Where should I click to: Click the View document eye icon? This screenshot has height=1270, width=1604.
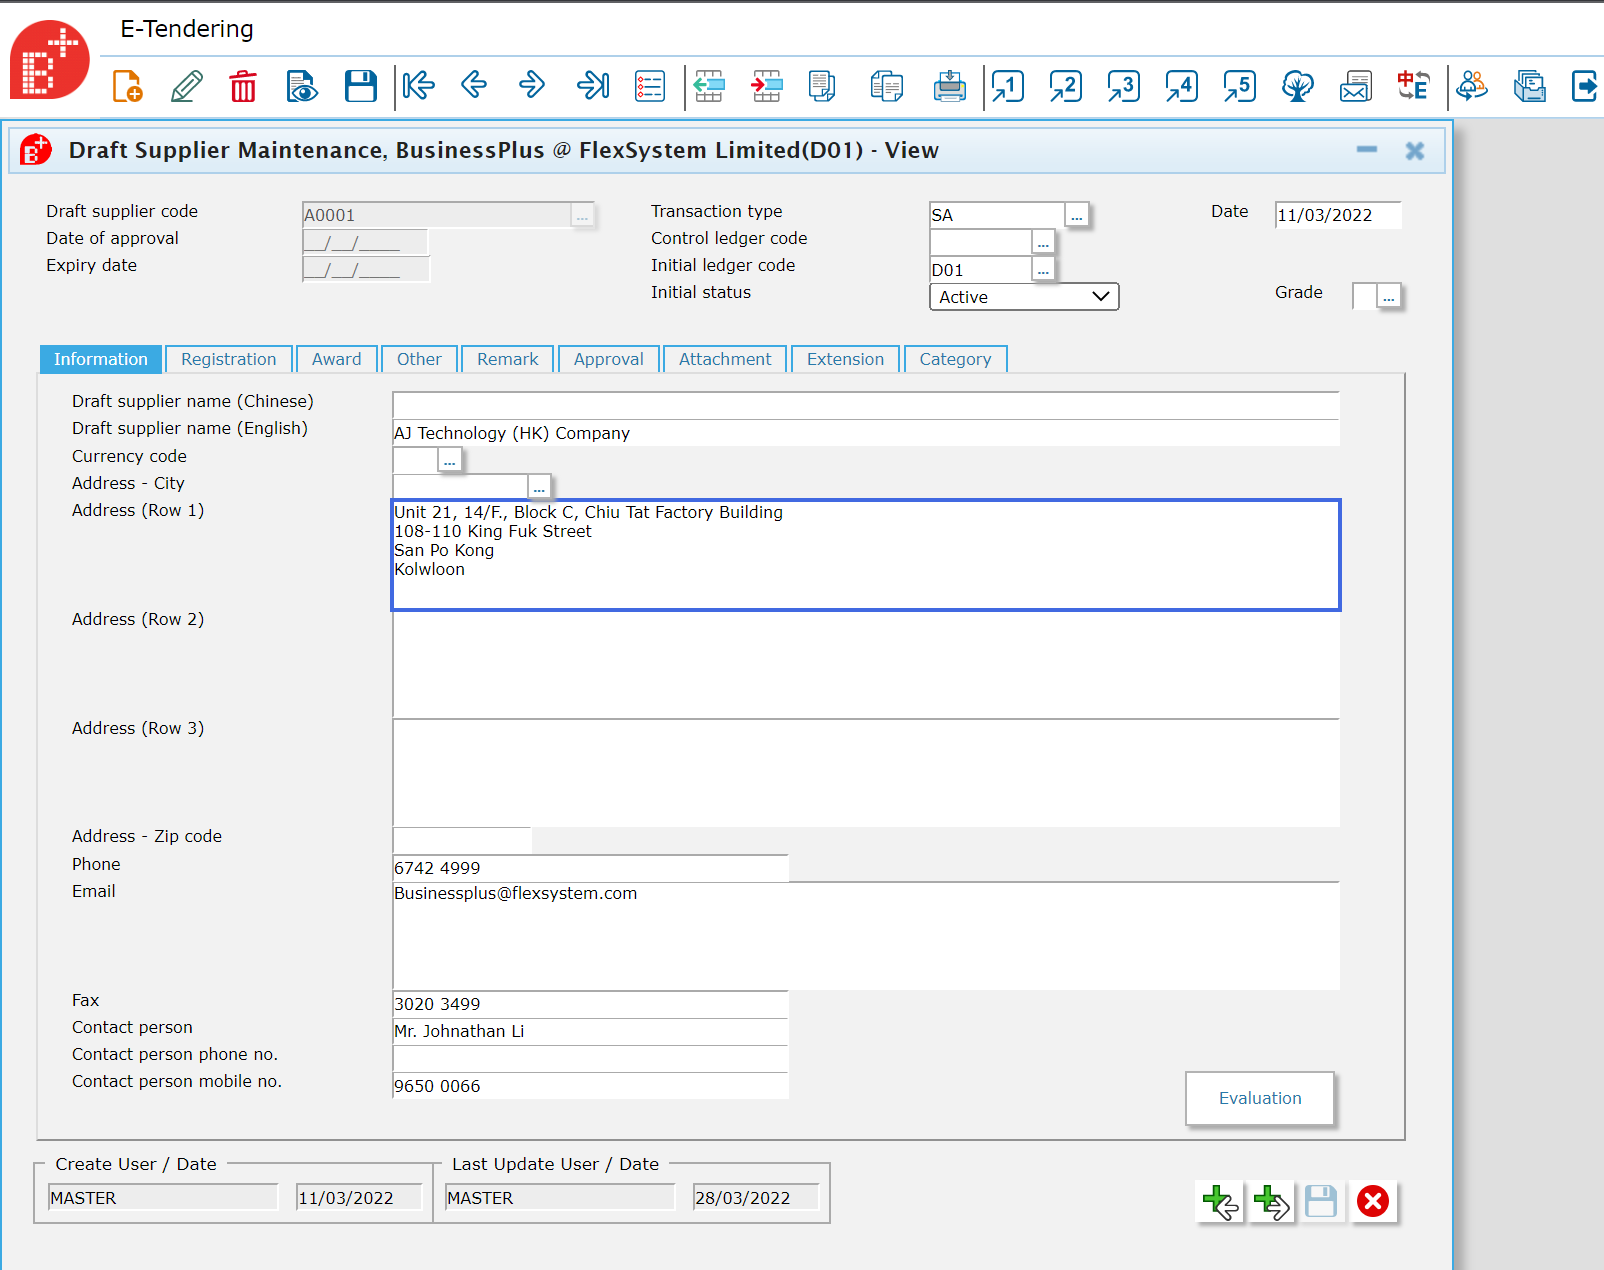[302, 86]
